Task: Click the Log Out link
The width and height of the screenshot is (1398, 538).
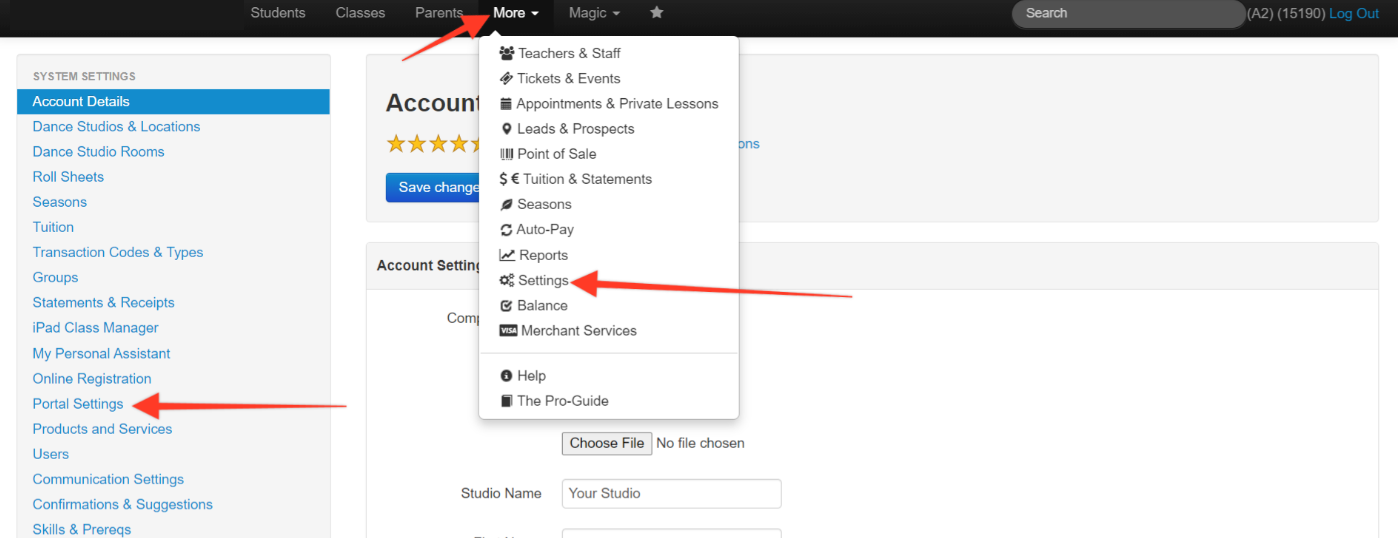Action: [1354, 13]
